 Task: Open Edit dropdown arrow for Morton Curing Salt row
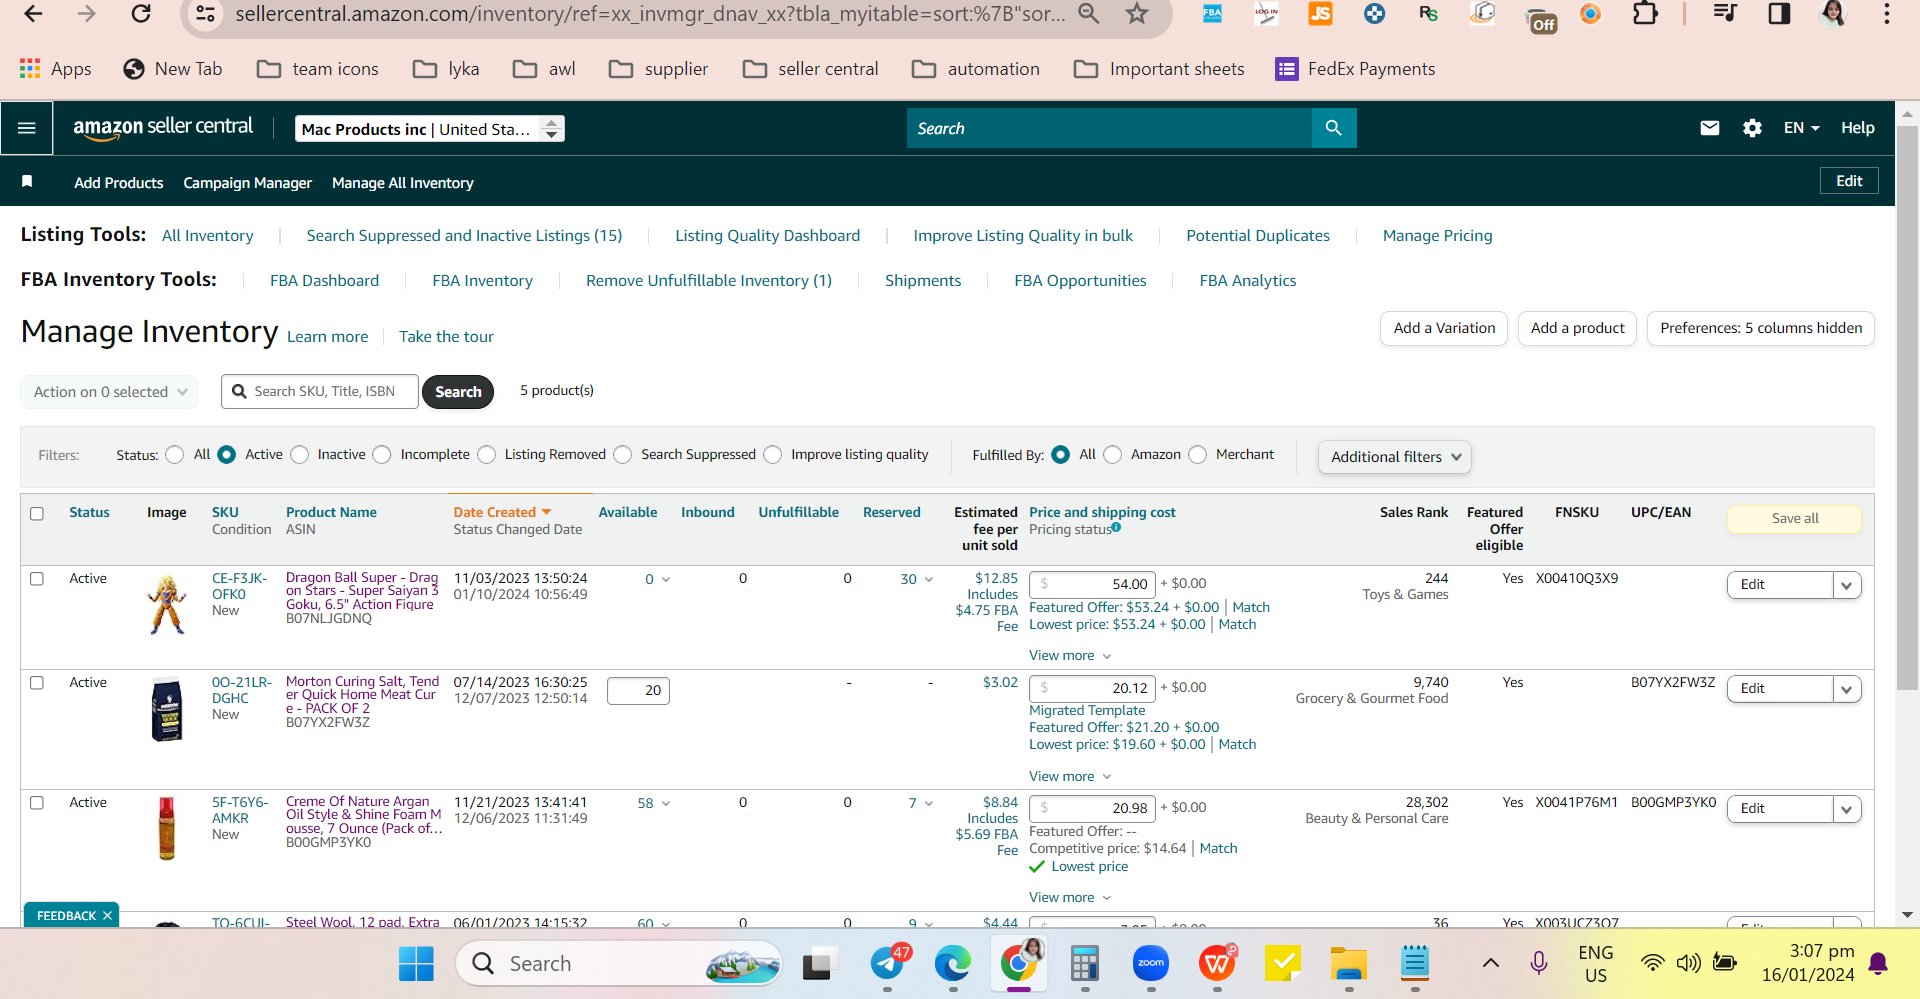(x=1847, y=689)
